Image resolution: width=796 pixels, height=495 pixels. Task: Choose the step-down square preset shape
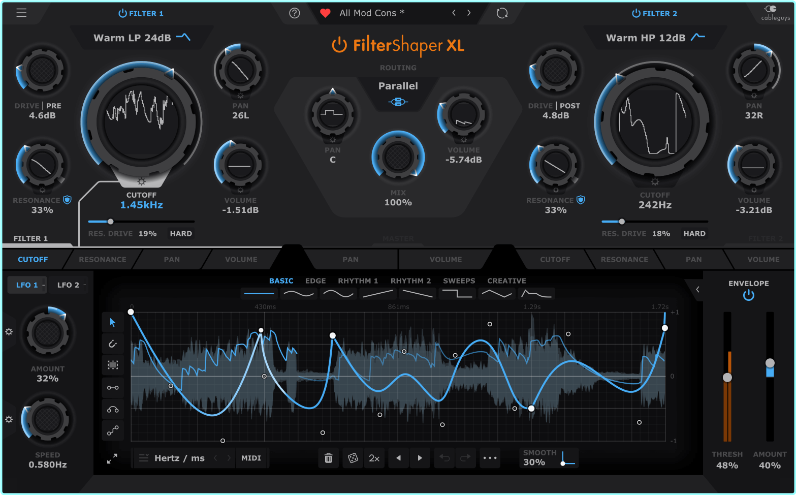(457, 293)
